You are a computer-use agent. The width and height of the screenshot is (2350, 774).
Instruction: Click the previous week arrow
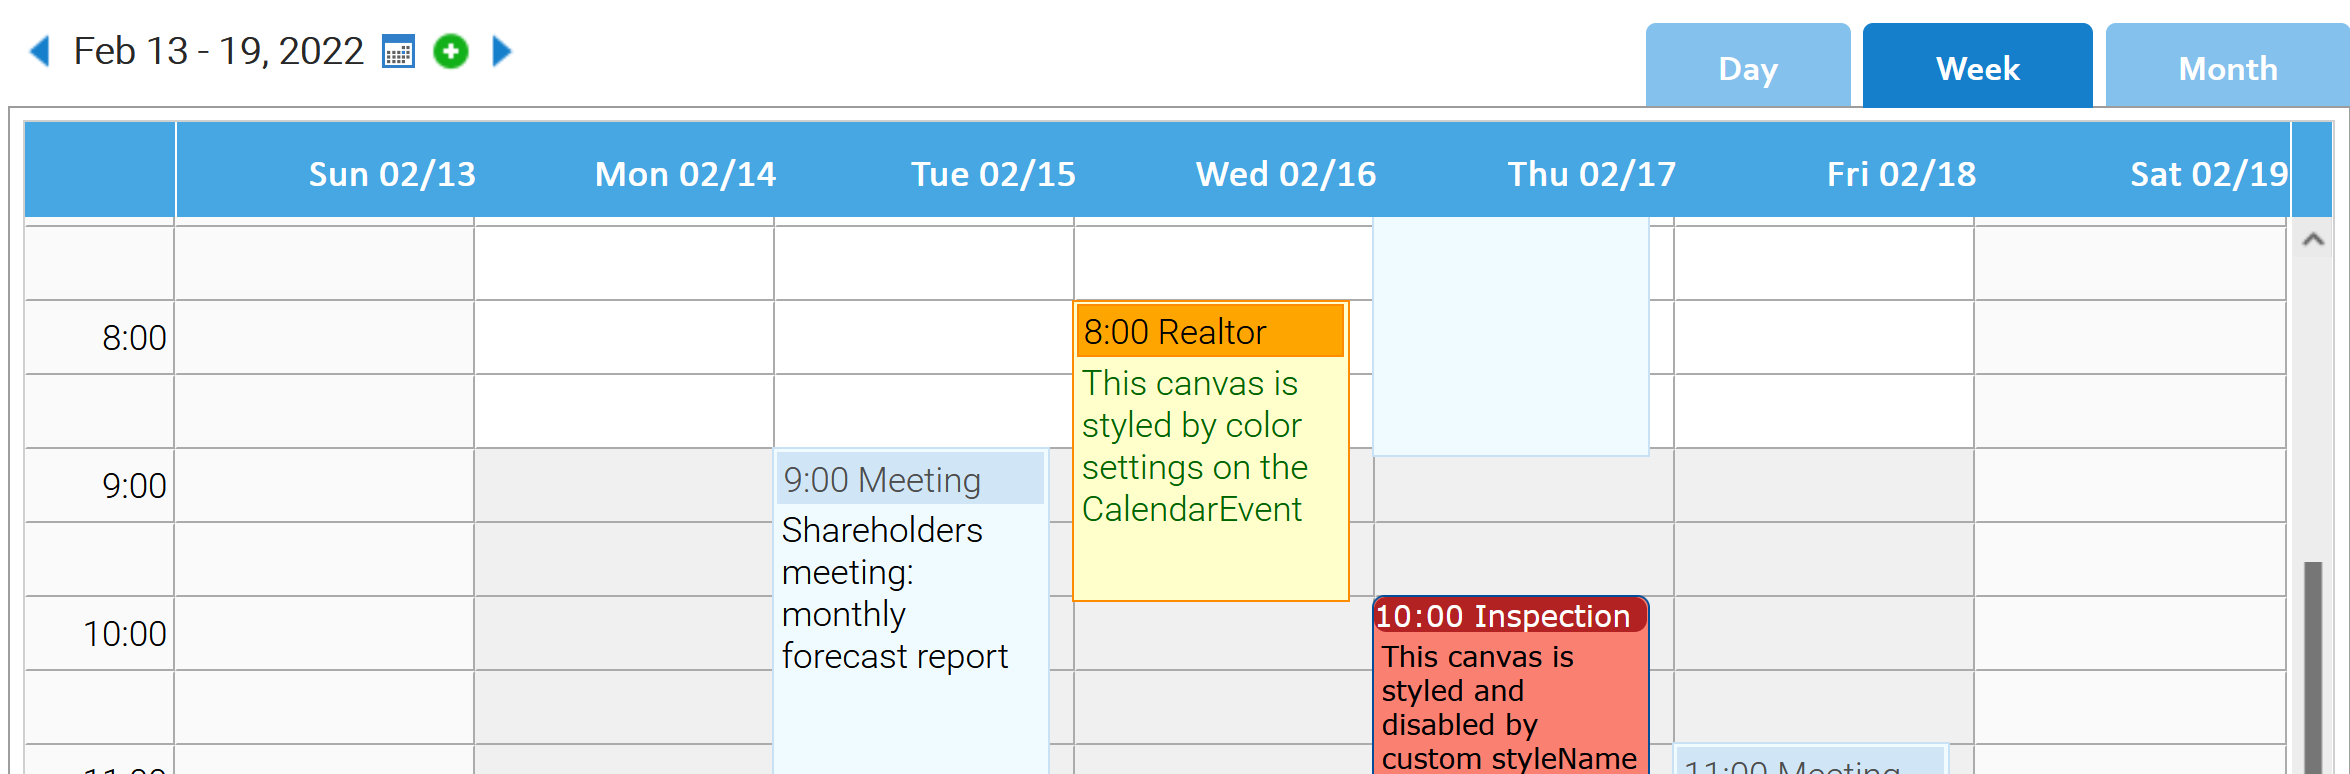[40, 51]
